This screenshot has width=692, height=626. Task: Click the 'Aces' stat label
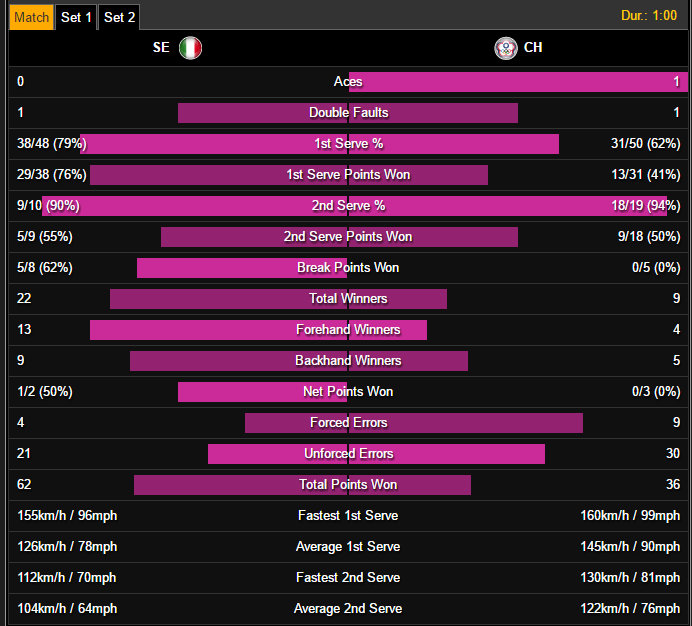point(348,82)
